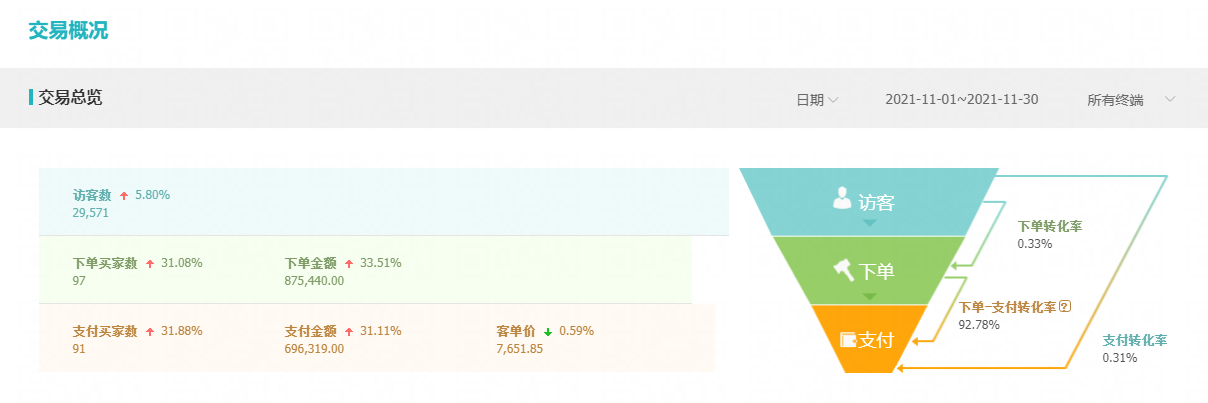Click the order gavel icon in funnel
This screenshot has width=1208, height=403.
pos(841,268)
